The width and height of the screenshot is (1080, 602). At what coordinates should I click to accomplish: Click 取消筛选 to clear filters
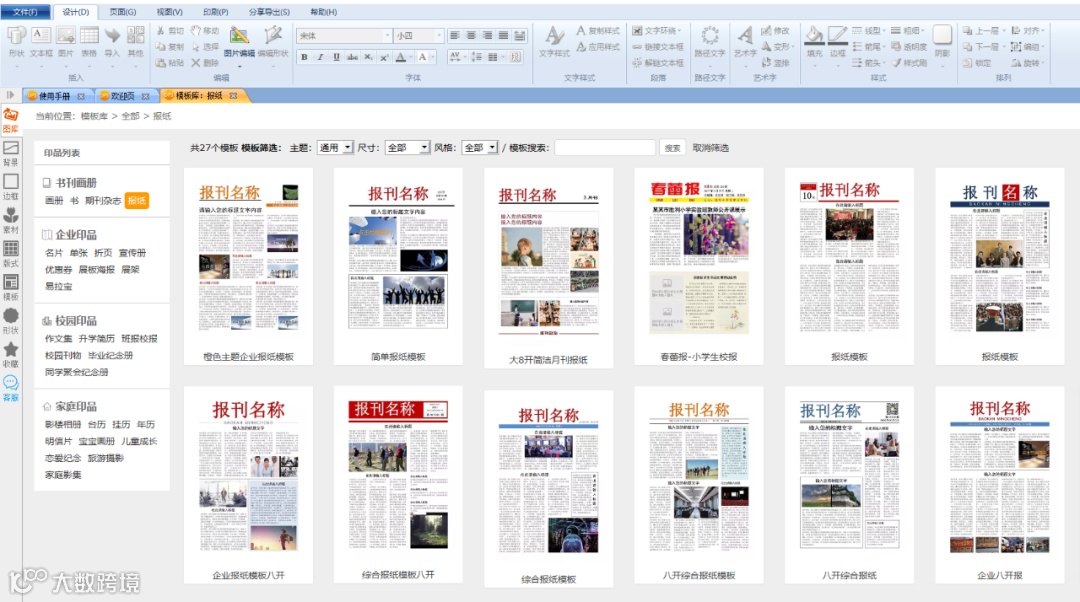click(x=710, y=147)
